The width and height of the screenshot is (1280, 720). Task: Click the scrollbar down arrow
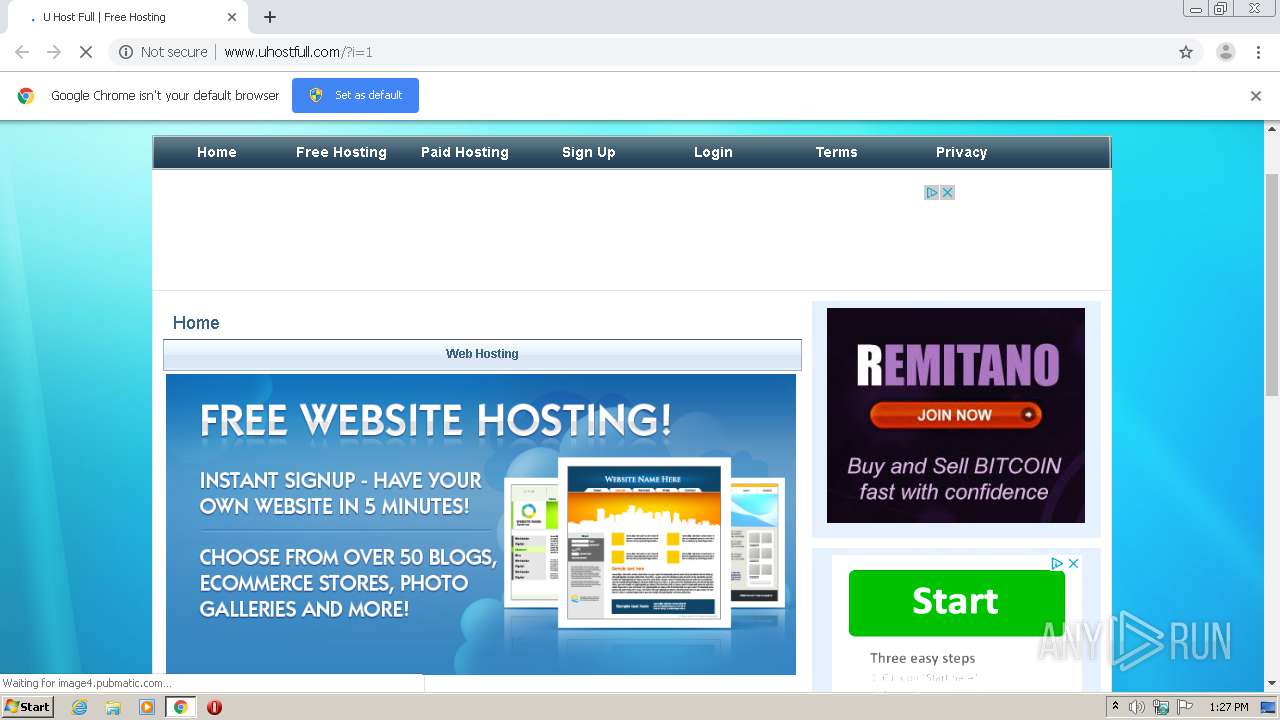tap(1272, 683)
